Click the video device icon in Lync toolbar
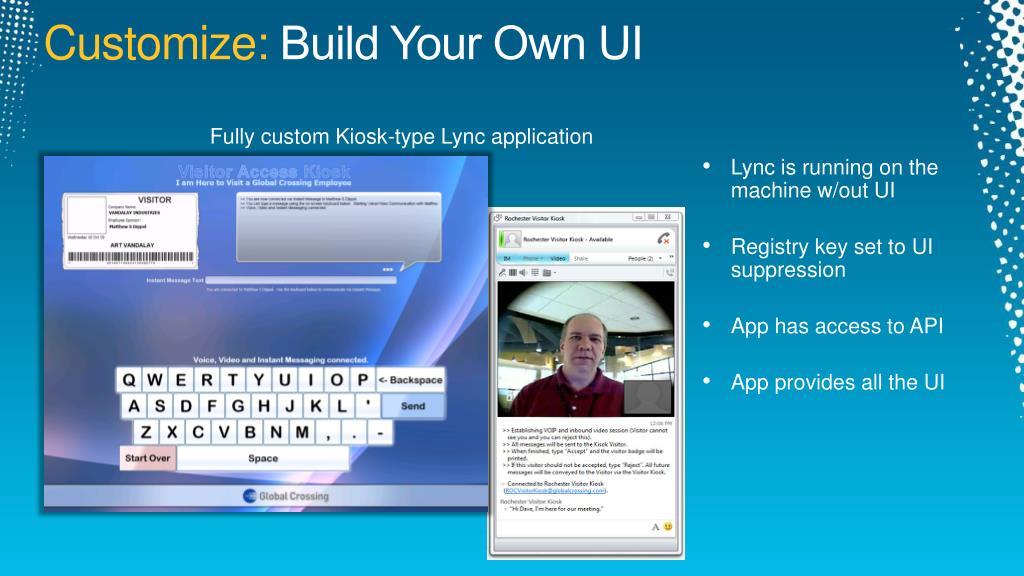The height and width of the screenshot is (576, 1024). [x=547, y=272]
